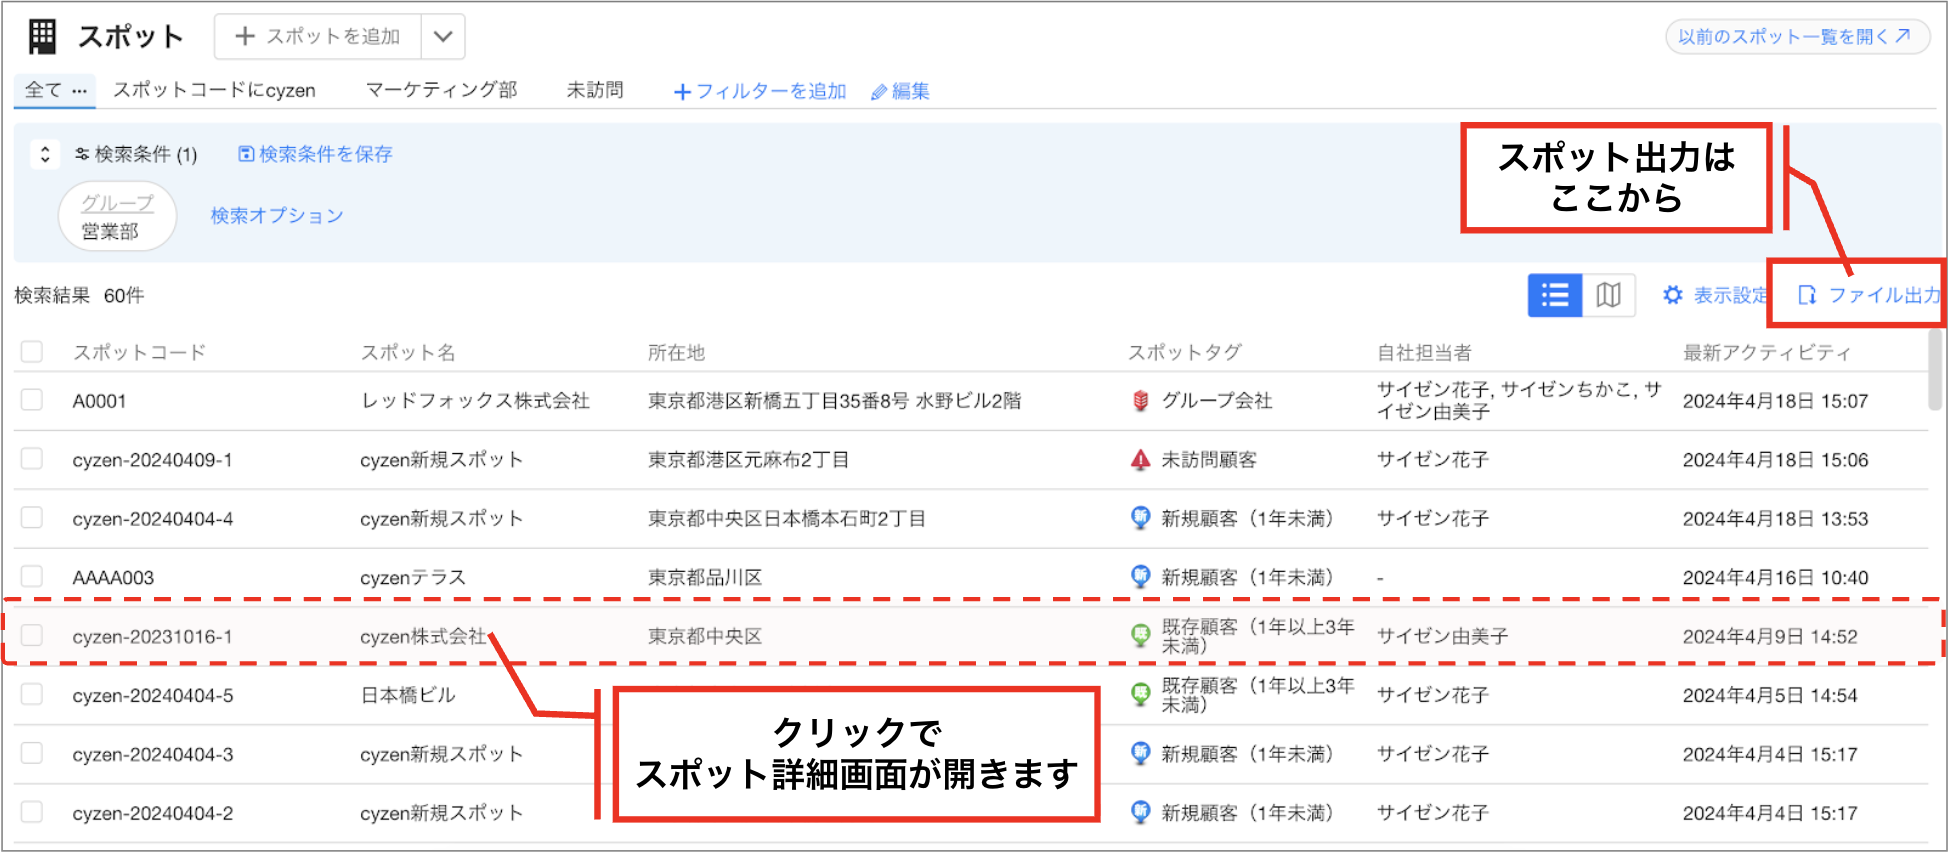The height and width of the screenshot is (852, 1950).
Task: Switch to map view icon
Action: pos(1609,295)
